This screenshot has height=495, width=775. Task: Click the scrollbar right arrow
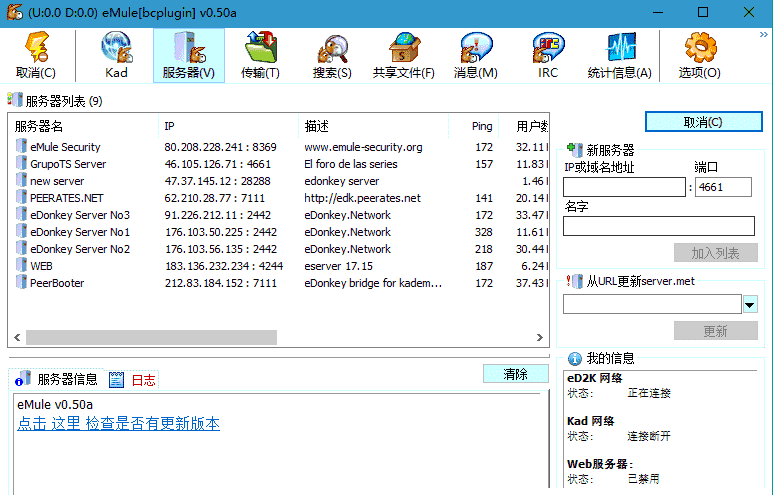pyautogui.click(x=540, y=337)
